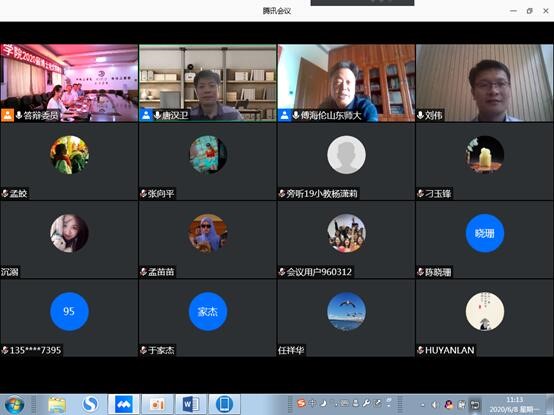Select the 晓珊 blue avatar tile
This screenshot has width=554, height=415.
[x=485, y=233]
